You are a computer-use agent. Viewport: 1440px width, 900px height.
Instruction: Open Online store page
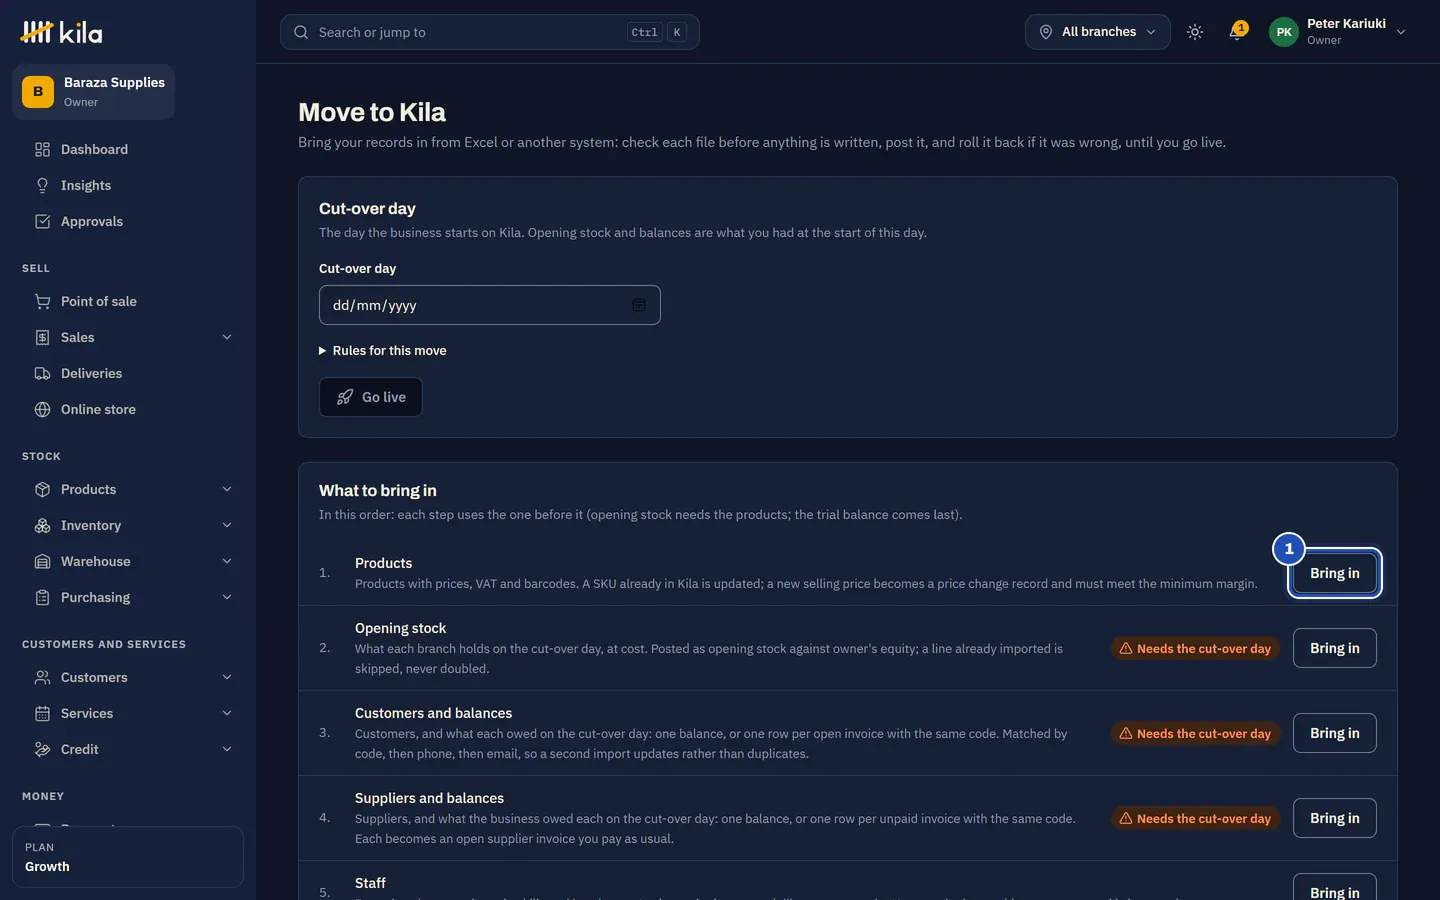[127, 409]
